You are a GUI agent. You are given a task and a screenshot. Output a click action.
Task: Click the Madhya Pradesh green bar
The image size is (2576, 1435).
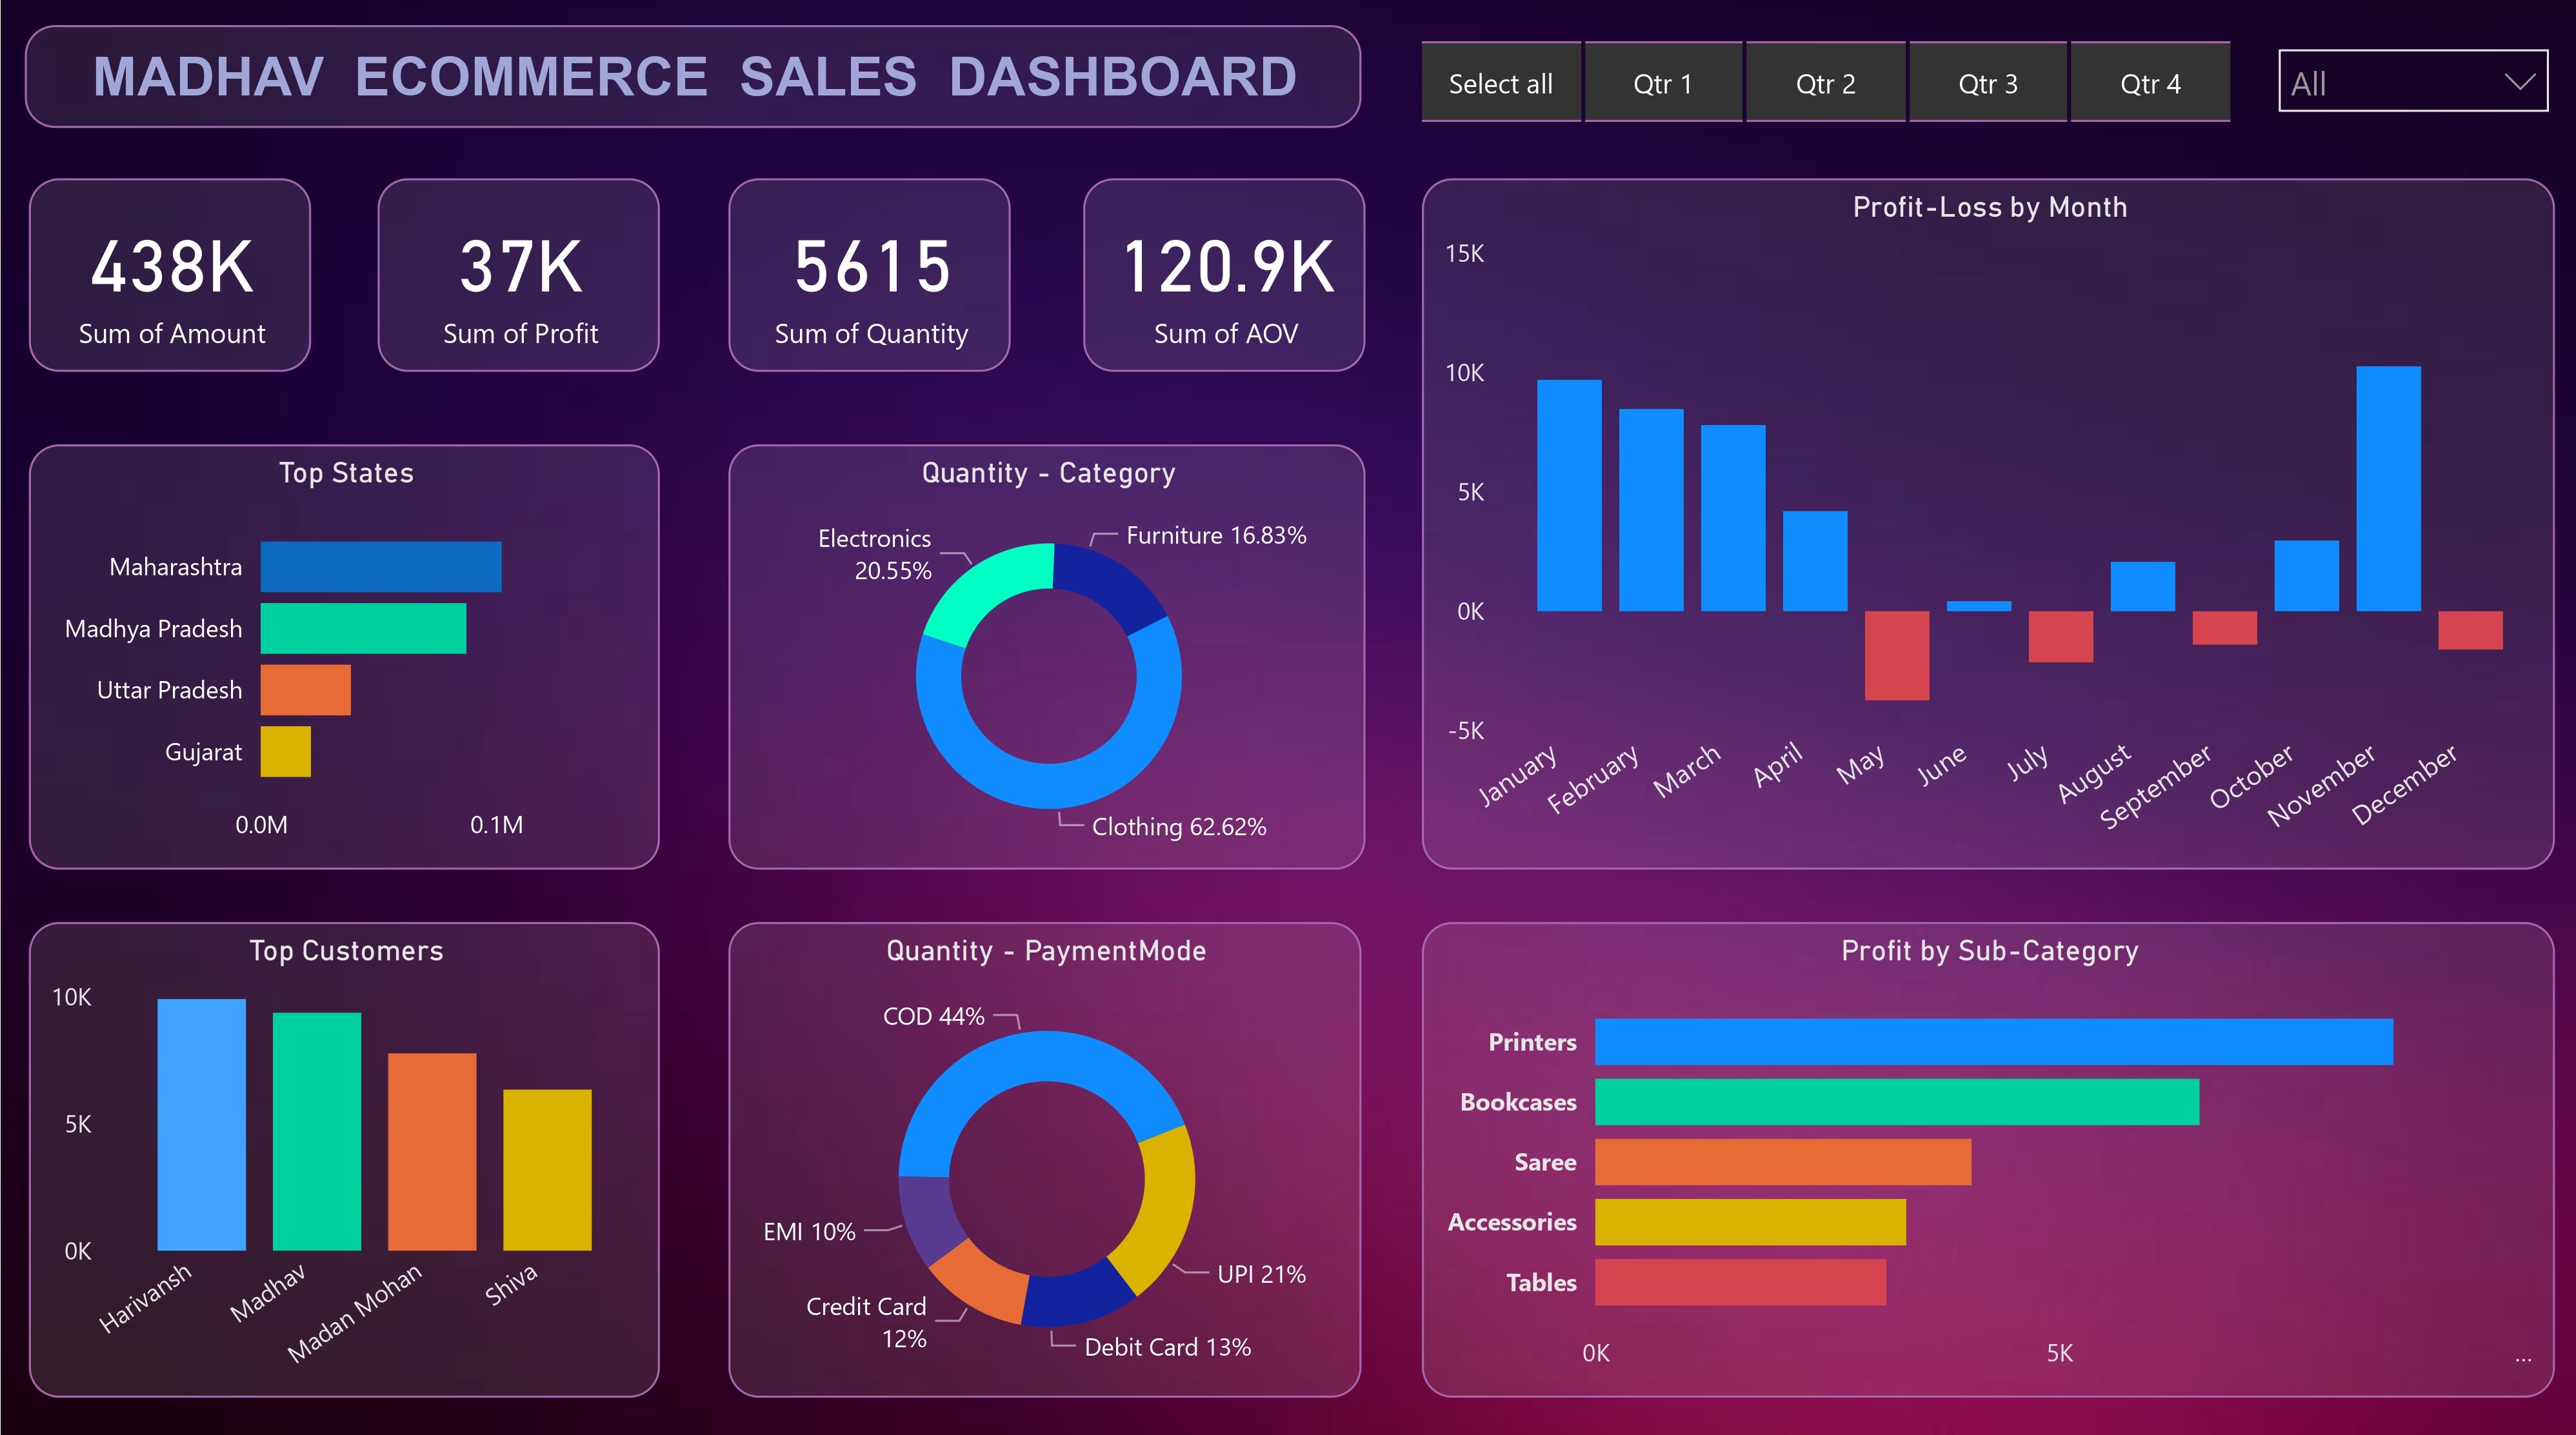(x=363, y=628)
